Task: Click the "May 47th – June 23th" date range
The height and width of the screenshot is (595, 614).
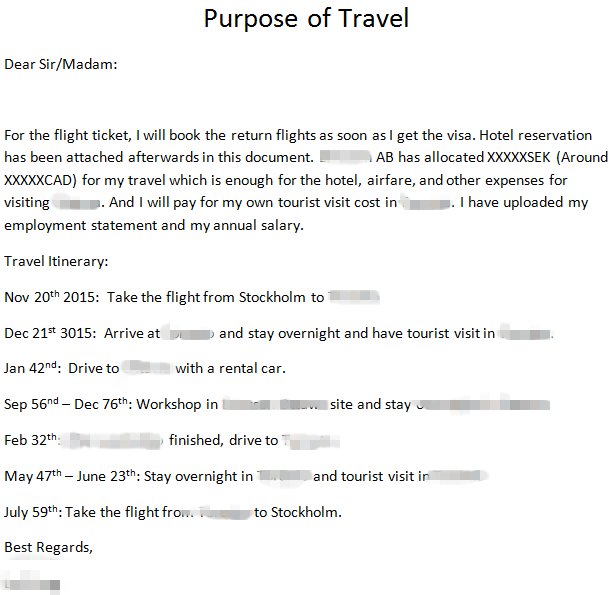Action: (x=70, y=476)
